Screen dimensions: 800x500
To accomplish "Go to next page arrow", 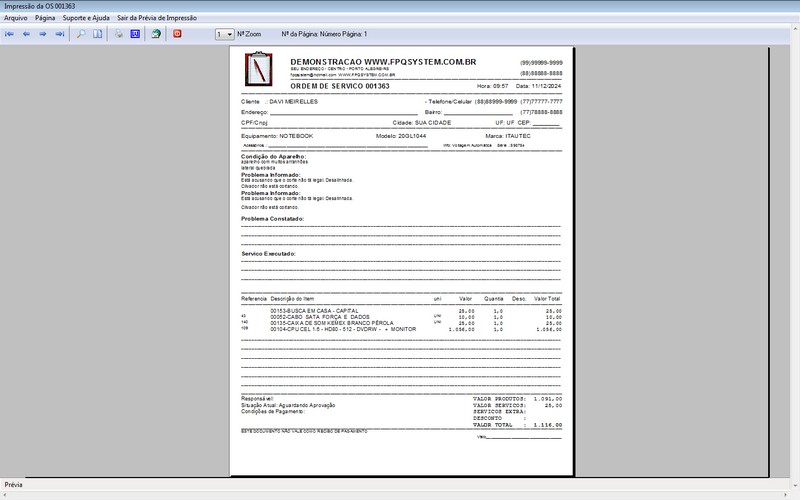I will [x=43, y=34].
